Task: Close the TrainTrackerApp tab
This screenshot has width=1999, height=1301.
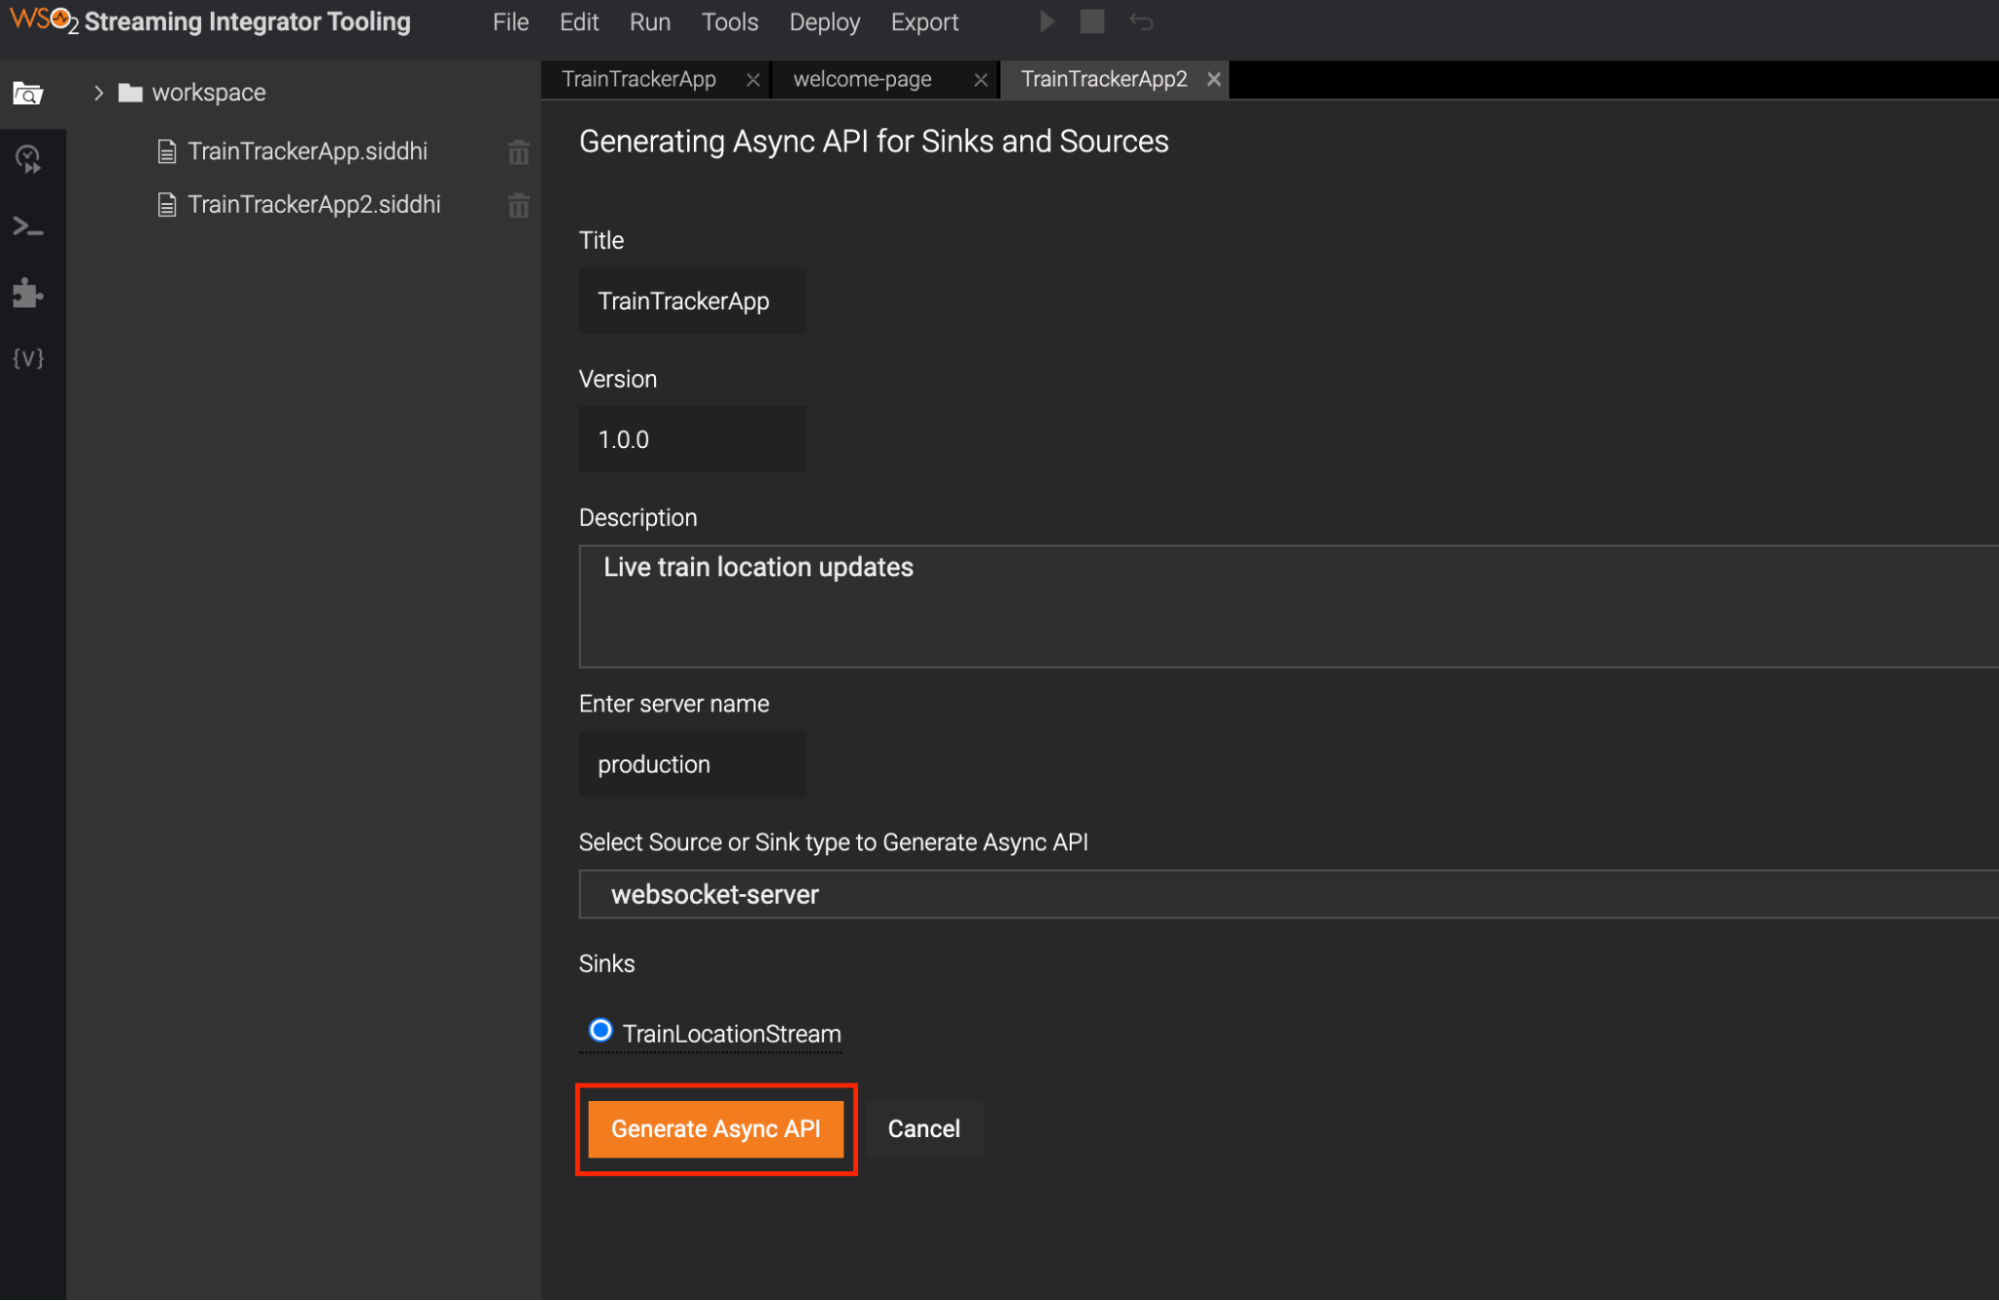Action: (753, 80)
